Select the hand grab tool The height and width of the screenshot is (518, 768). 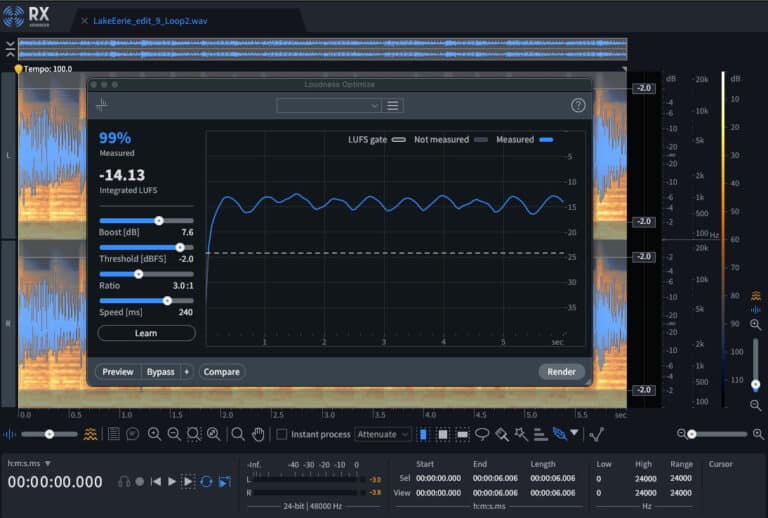(x=258, y=434)
